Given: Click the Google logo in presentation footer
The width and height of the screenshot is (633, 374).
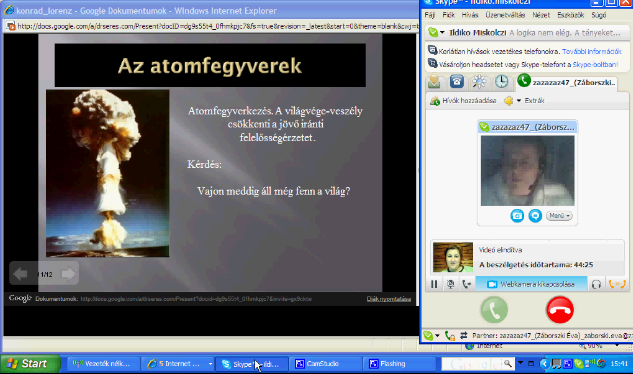Looking at the screenshot, I should [x=20, y=298].
